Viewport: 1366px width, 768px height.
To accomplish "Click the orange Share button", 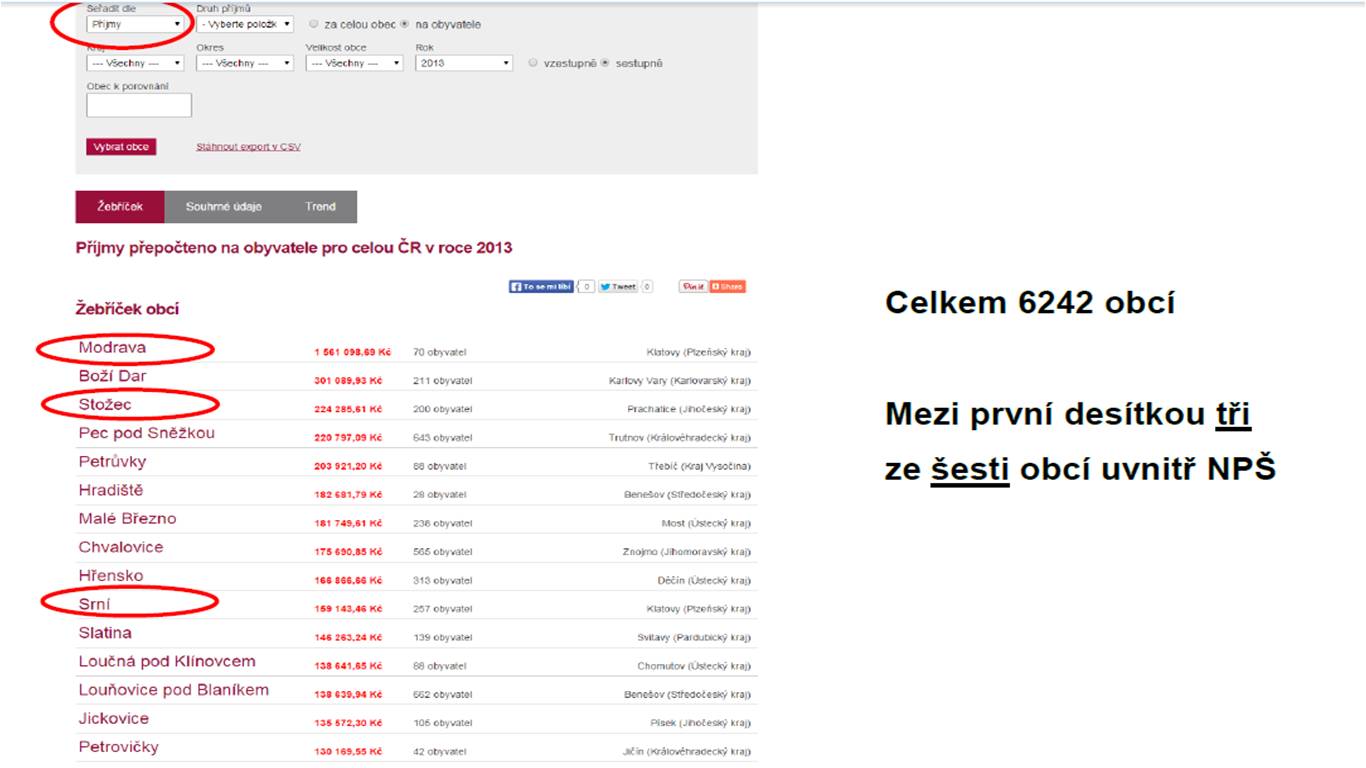I will [x=728, y=286].
